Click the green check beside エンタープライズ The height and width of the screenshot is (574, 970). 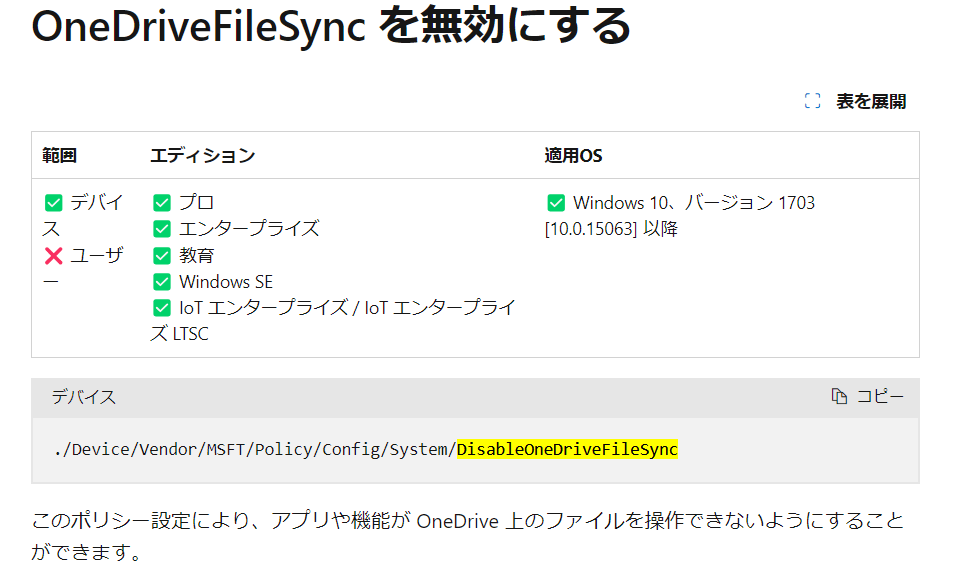[x=162, y=229]
